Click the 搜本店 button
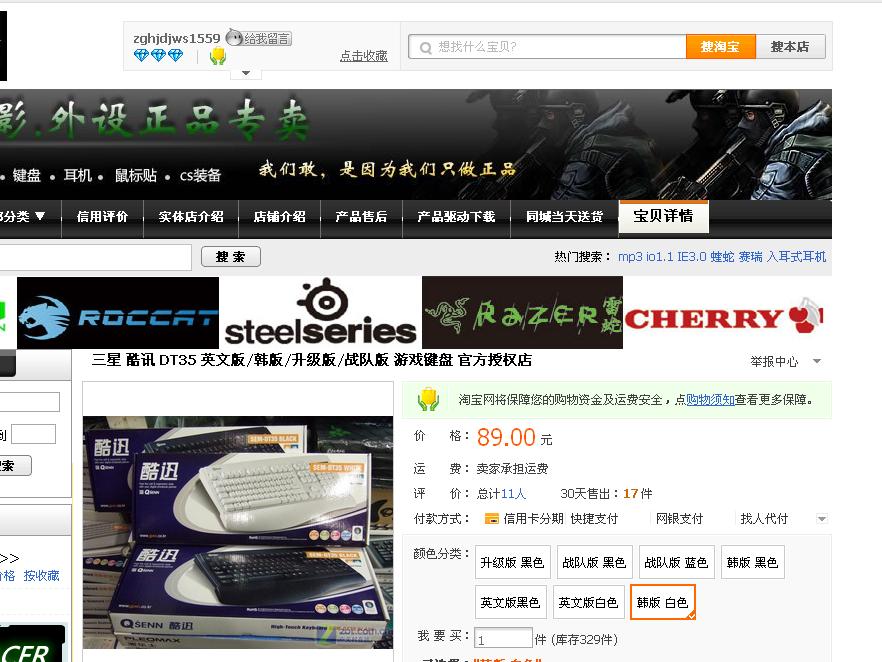The image size is (882, 662). point(790,47)
